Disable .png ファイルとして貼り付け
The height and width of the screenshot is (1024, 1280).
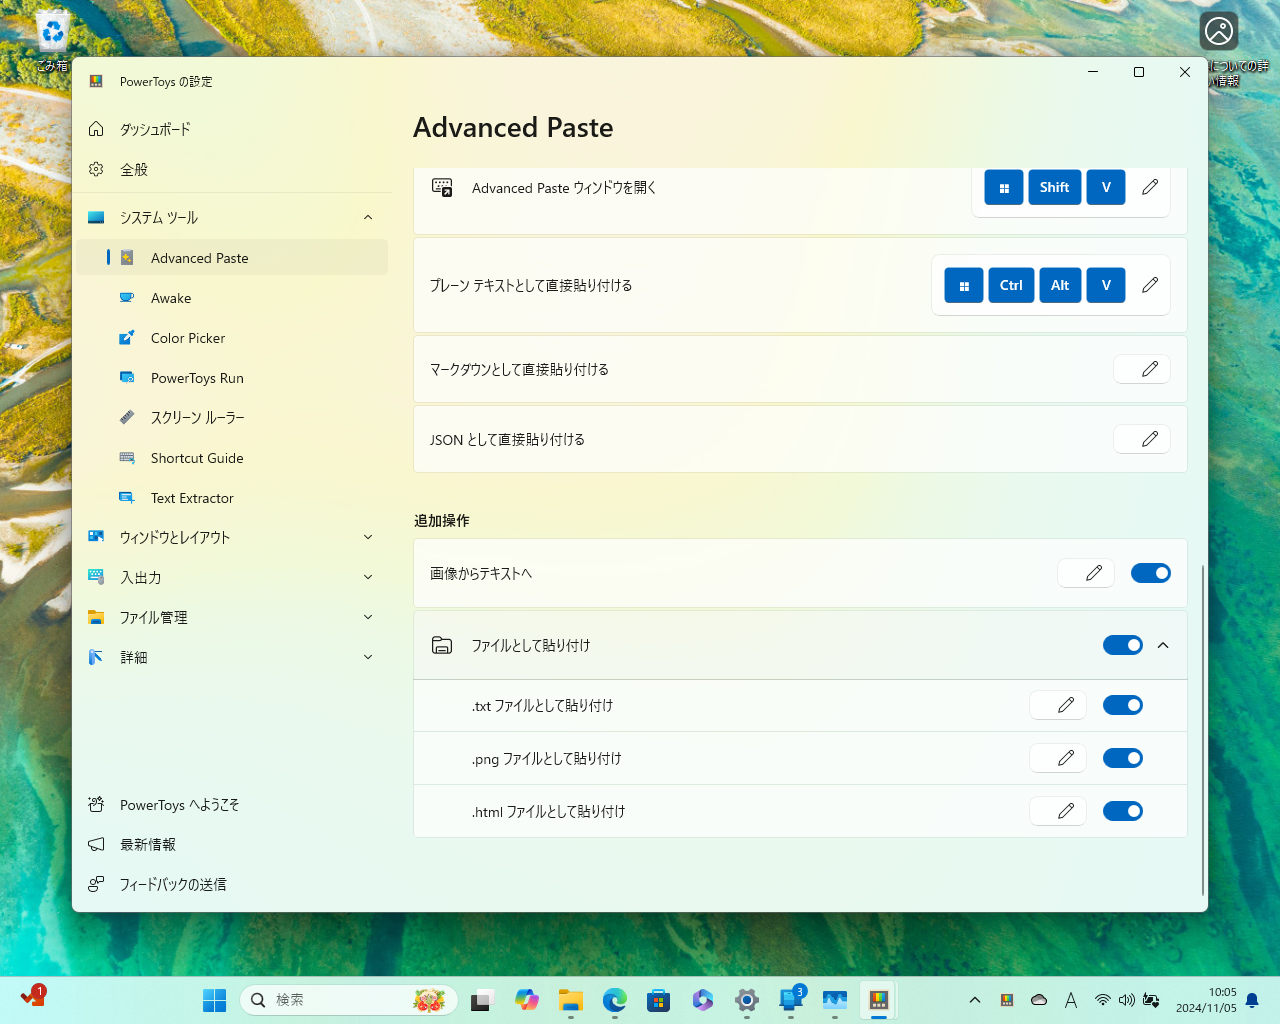1123,758
